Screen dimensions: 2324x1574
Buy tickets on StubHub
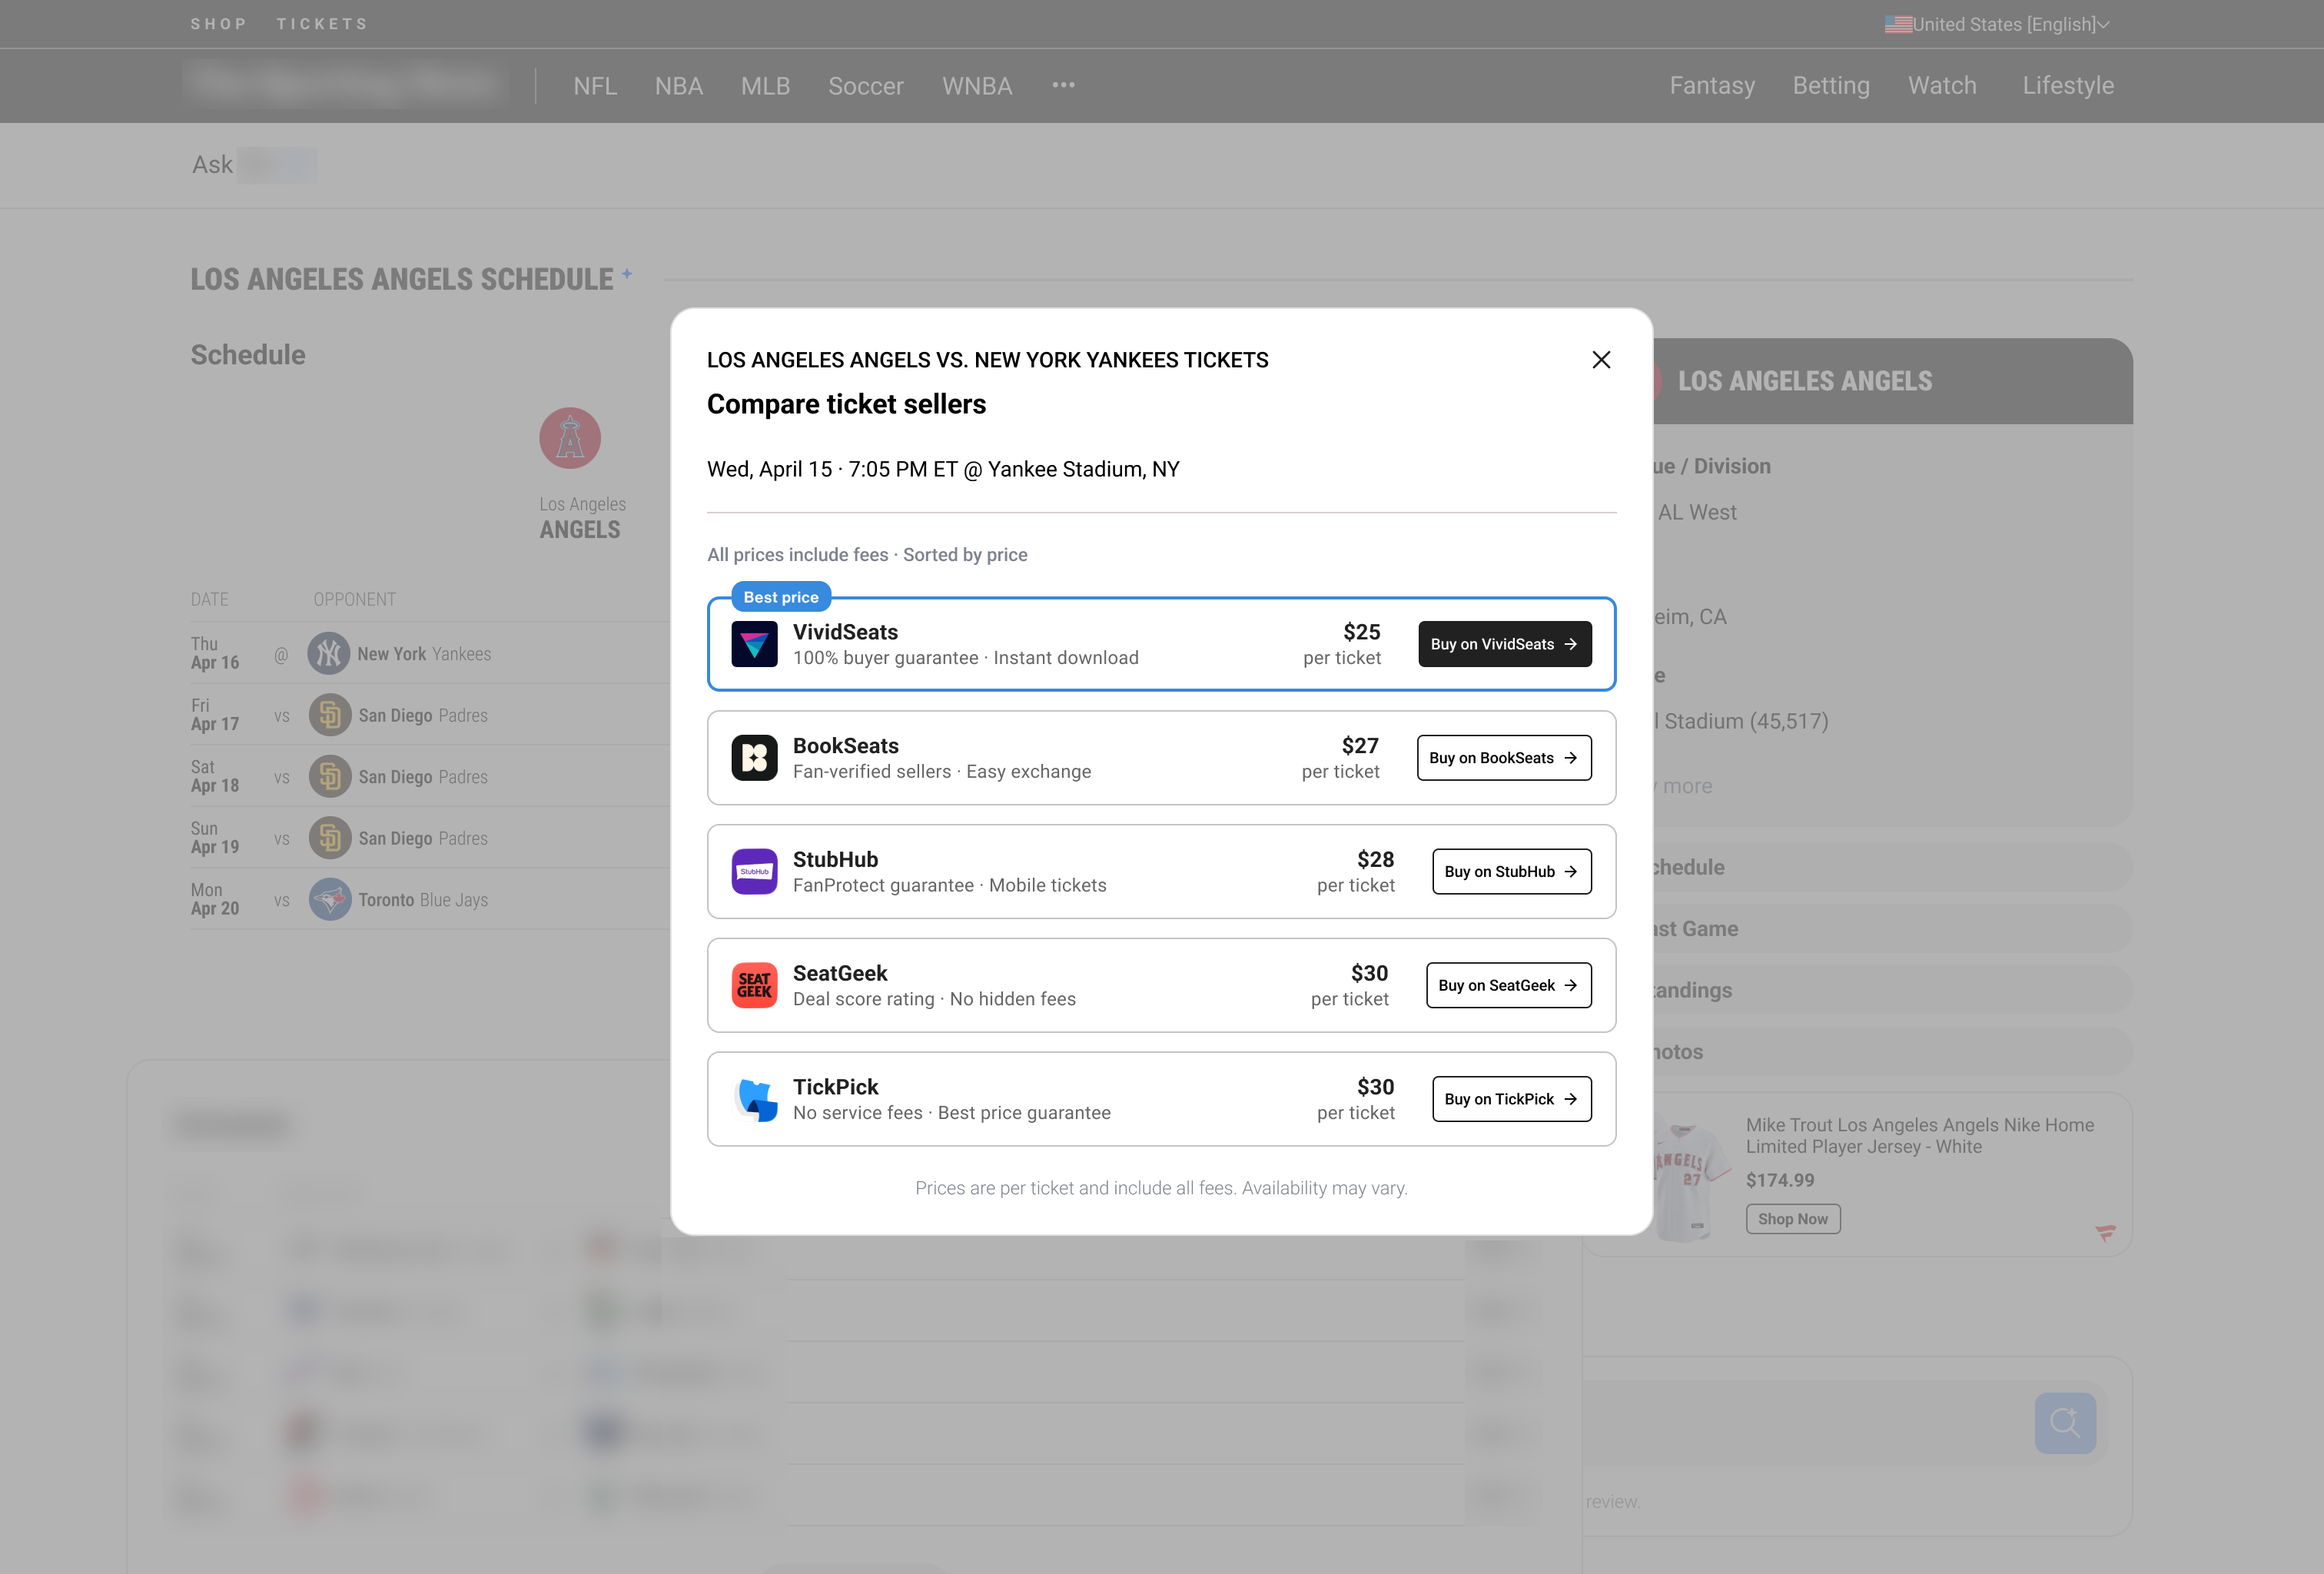click(x=1511, y=872)
